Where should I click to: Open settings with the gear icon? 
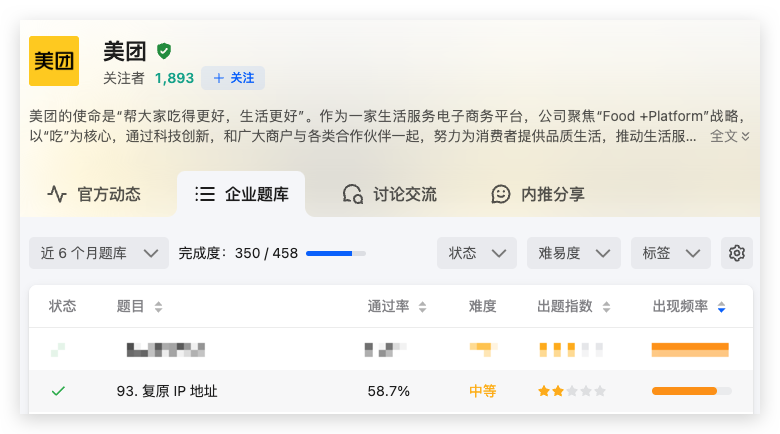tap(737, 253)
